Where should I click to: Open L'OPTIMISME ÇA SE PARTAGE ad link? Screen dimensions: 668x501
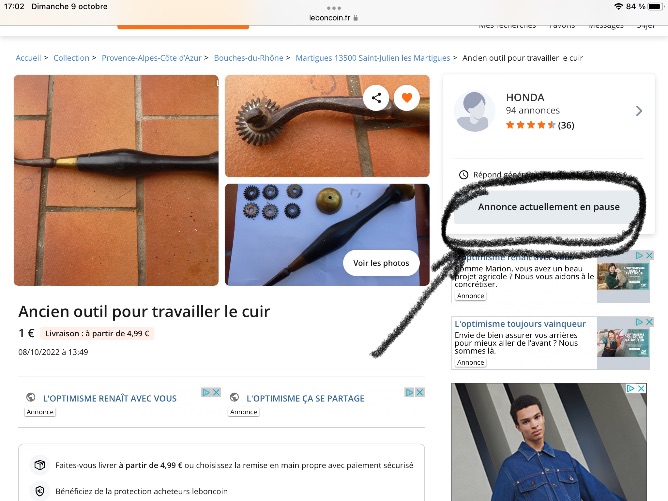coord(305,398)
